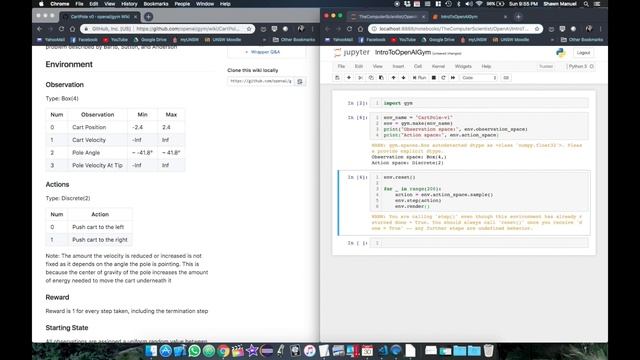Open the Bookmarks menu in menu bar
The image size is (640, 360).
tap(156, 4)
